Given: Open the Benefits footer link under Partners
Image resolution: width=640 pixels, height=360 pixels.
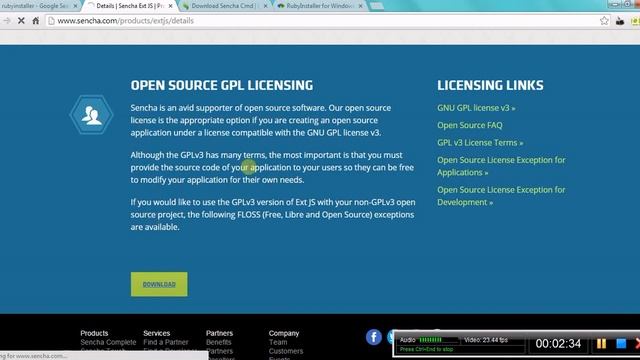Looking at the screenshot, I should point(218,342).
